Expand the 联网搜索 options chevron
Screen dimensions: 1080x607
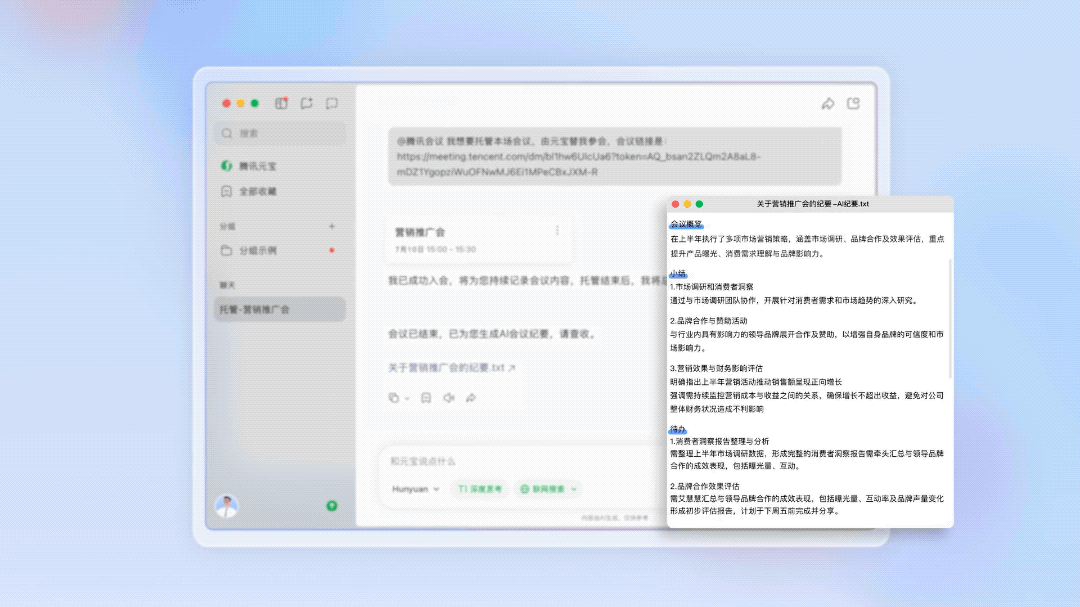[573, 489]
